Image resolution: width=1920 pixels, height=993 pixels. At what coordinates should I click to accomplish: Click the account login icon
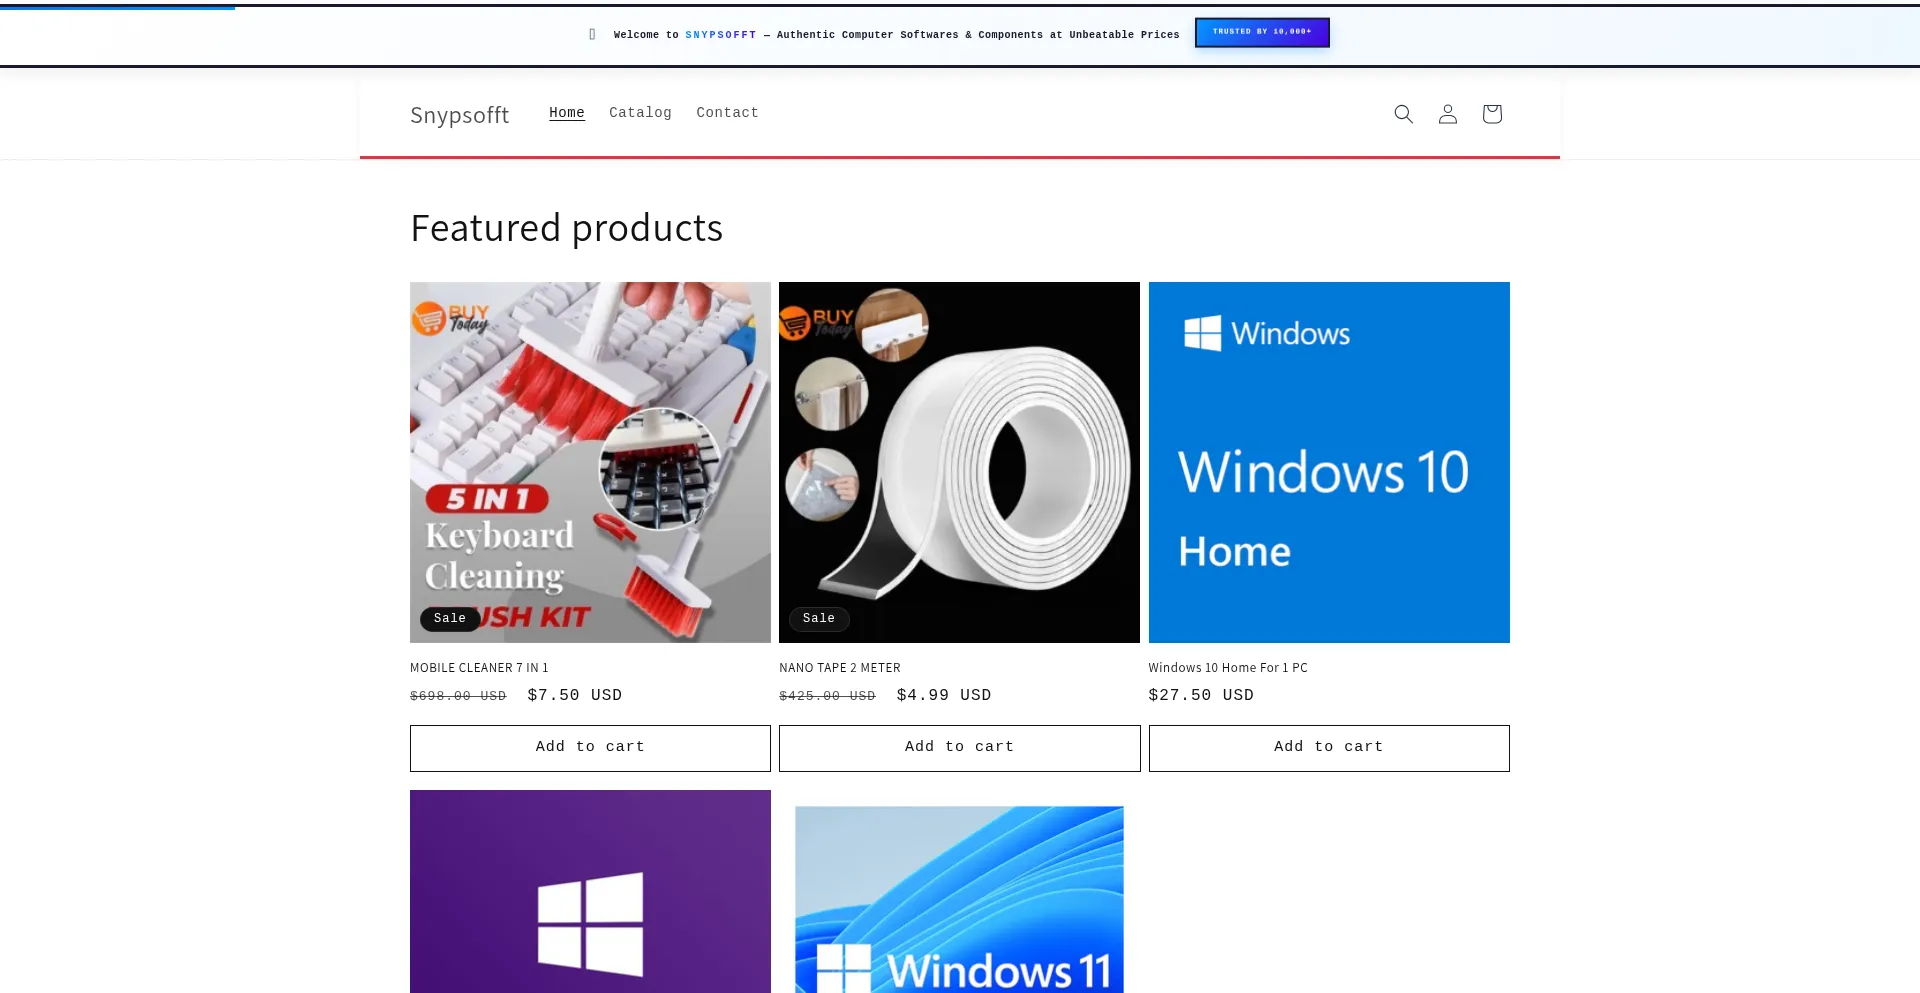point(1447,114)
